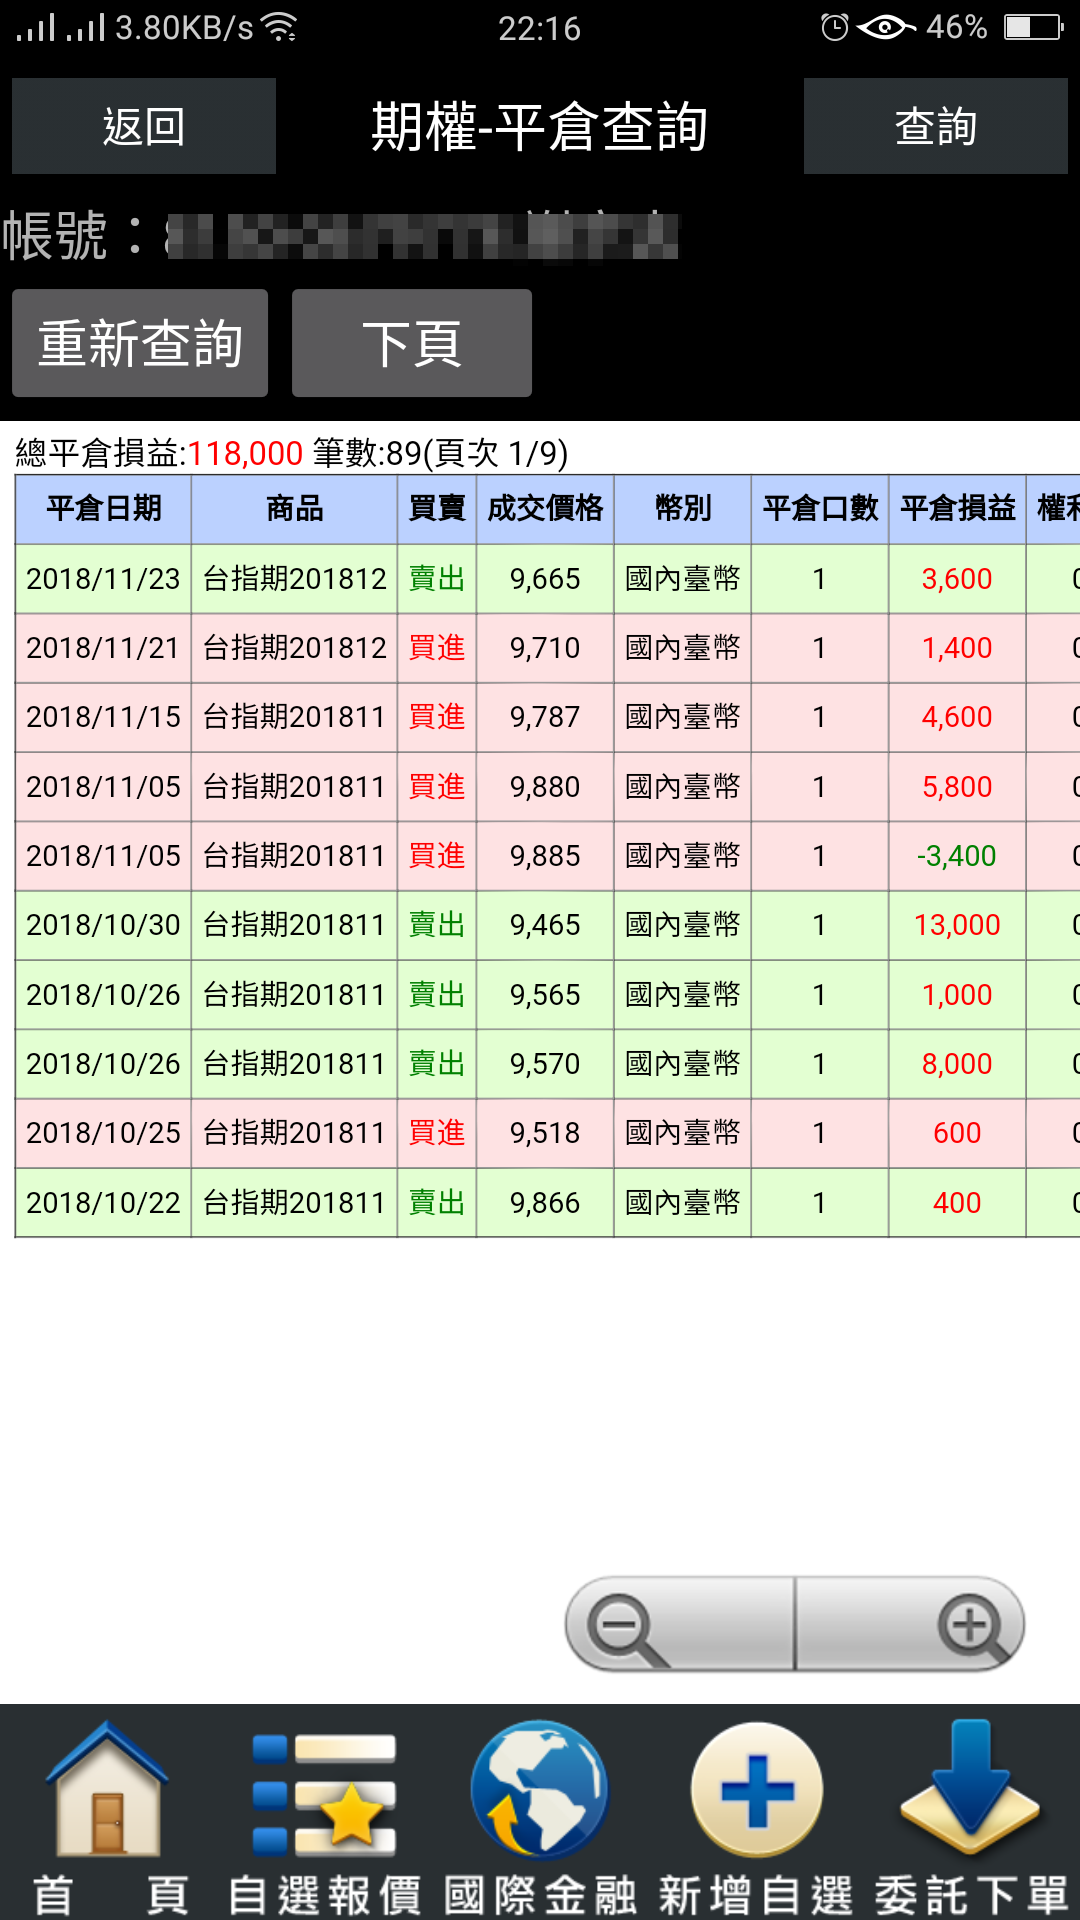Select price cell 9,665

(545, 579)
